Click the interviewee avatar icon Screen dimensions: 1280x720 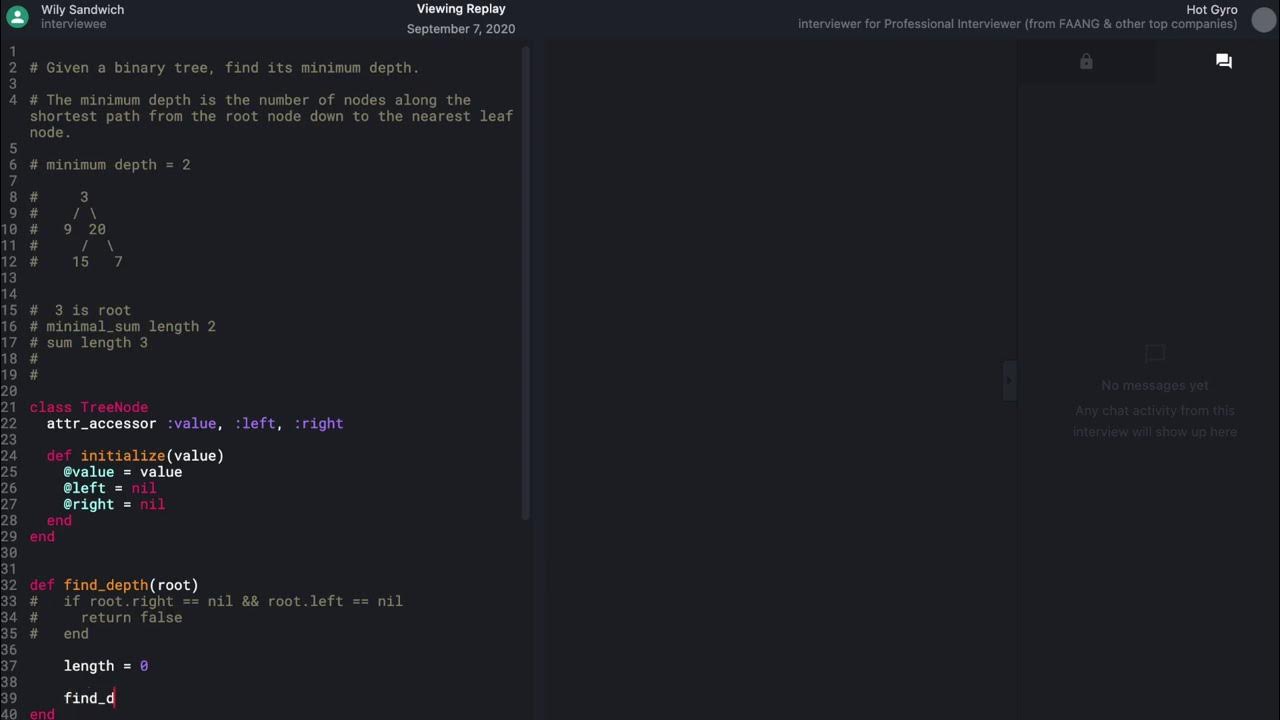pyautogui.click(x=17, y=16)
